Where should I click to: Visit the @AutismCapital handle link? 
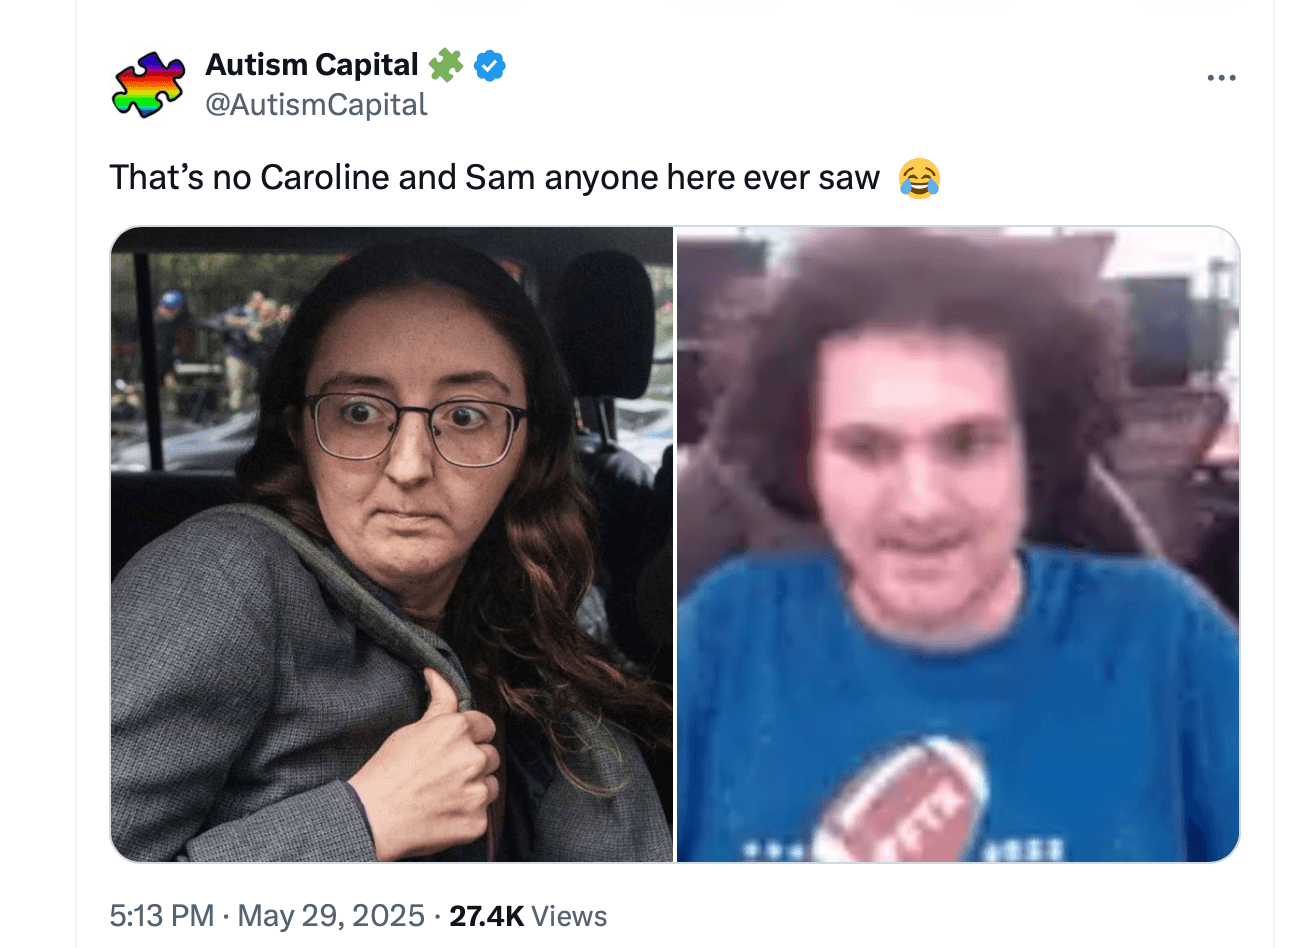coord(316,105)
